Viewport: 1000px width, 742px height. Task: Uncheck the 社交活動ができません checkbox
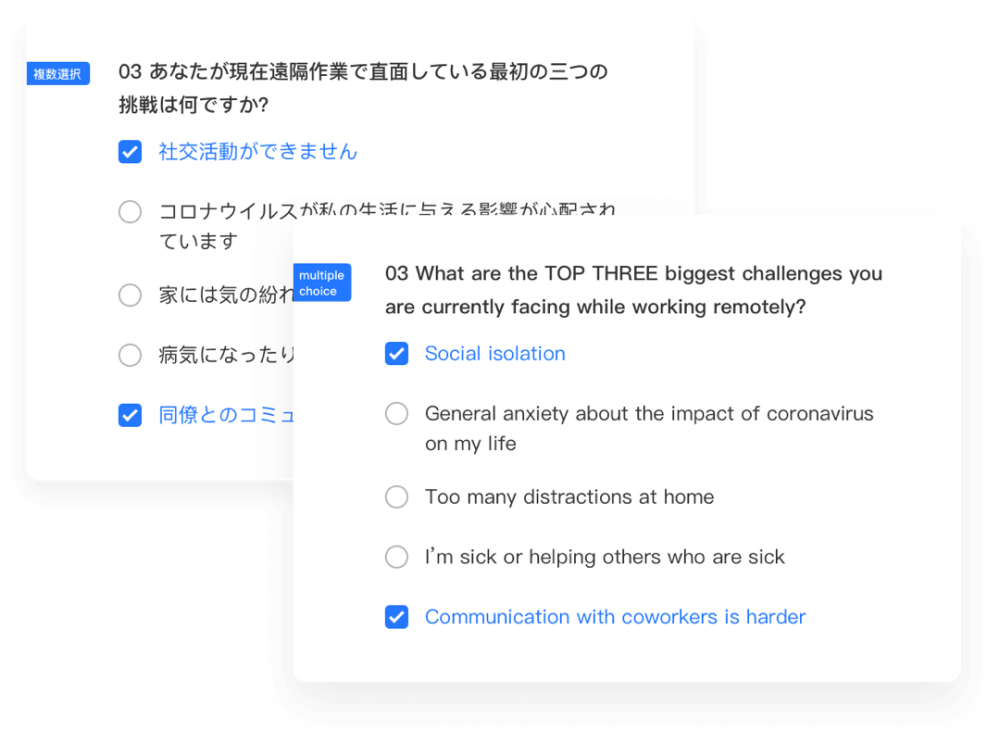tap(130, 152)
